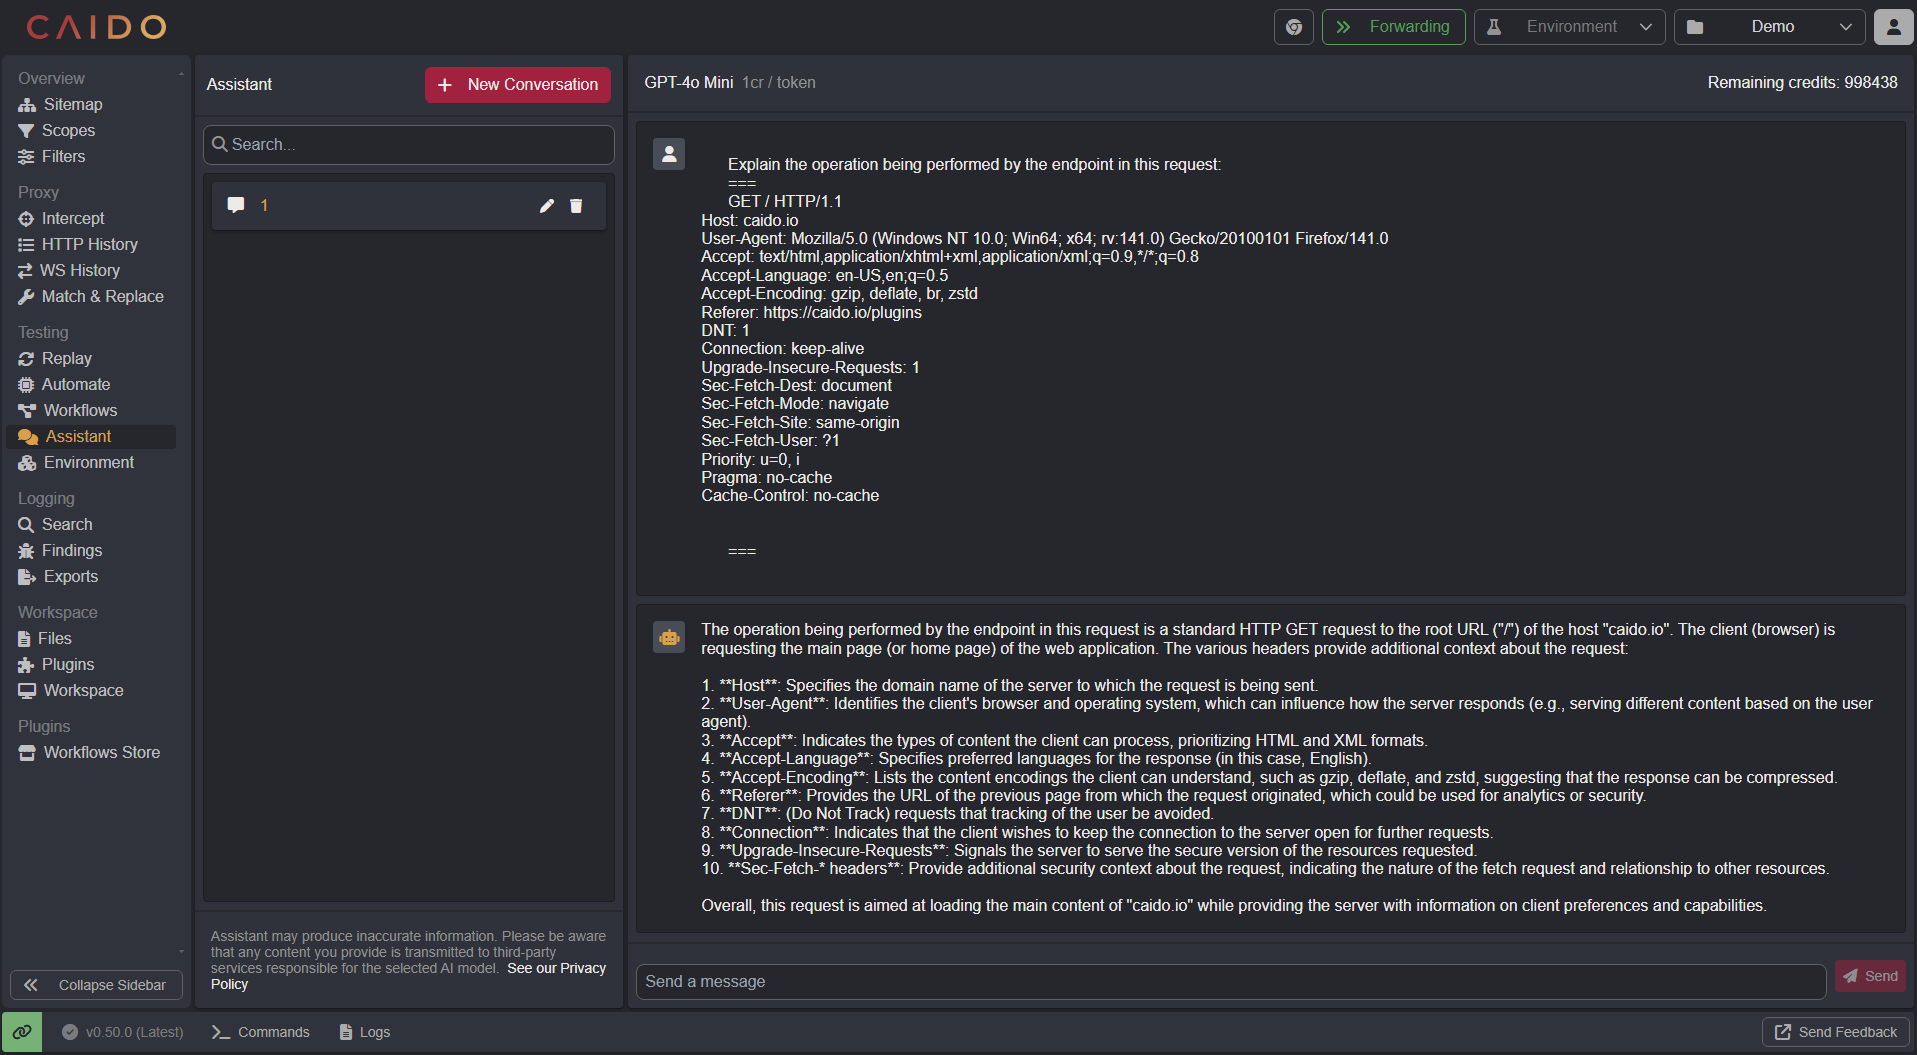Switch to HTTP History
This screenshot has width=1917, height=1055.
(x=89, y=244)
